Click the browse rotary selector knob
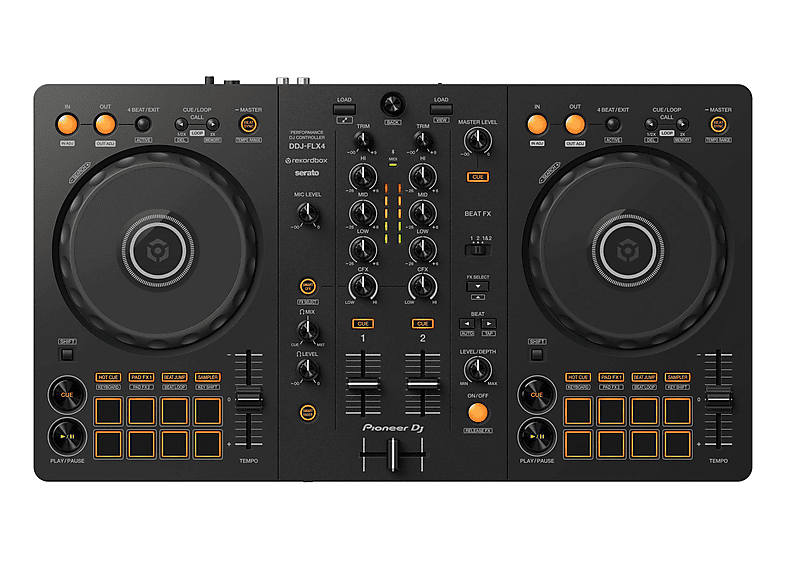The image size is (786, 587). 393,104
